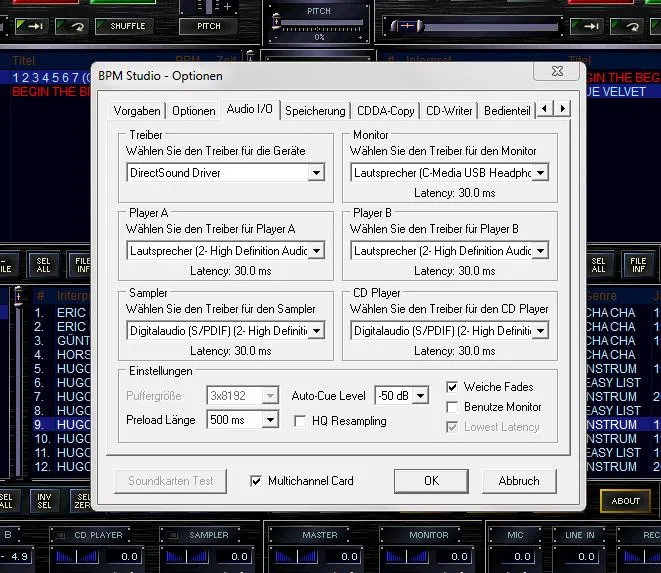Enable HQ Resampling option
Viewport: 661px width, 573px height.
pyautogui.click(x=301, y=421)
